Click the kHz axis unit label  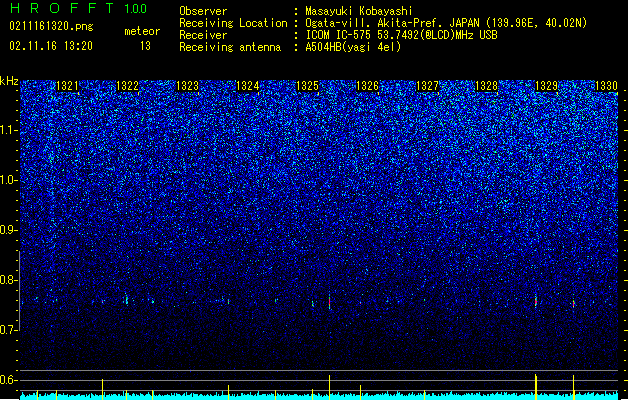(9, 81)
